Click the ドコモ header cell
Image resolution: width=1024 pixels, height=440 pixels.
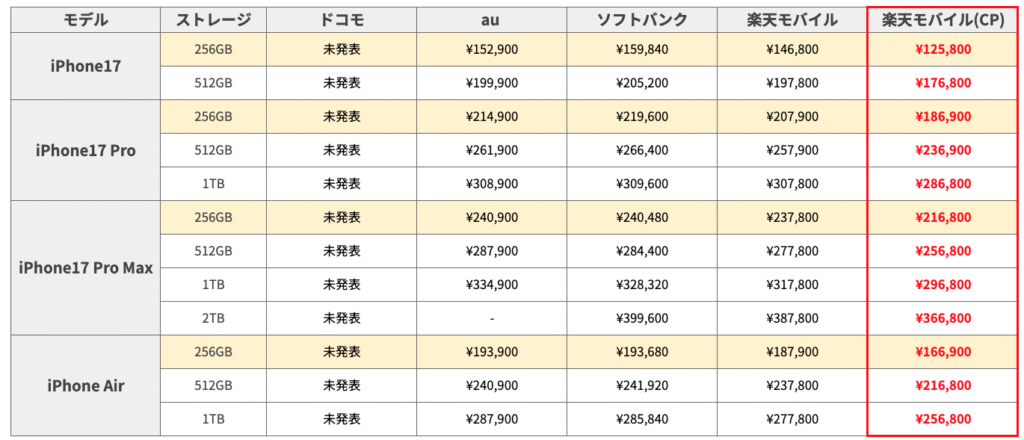coord(342,20)
